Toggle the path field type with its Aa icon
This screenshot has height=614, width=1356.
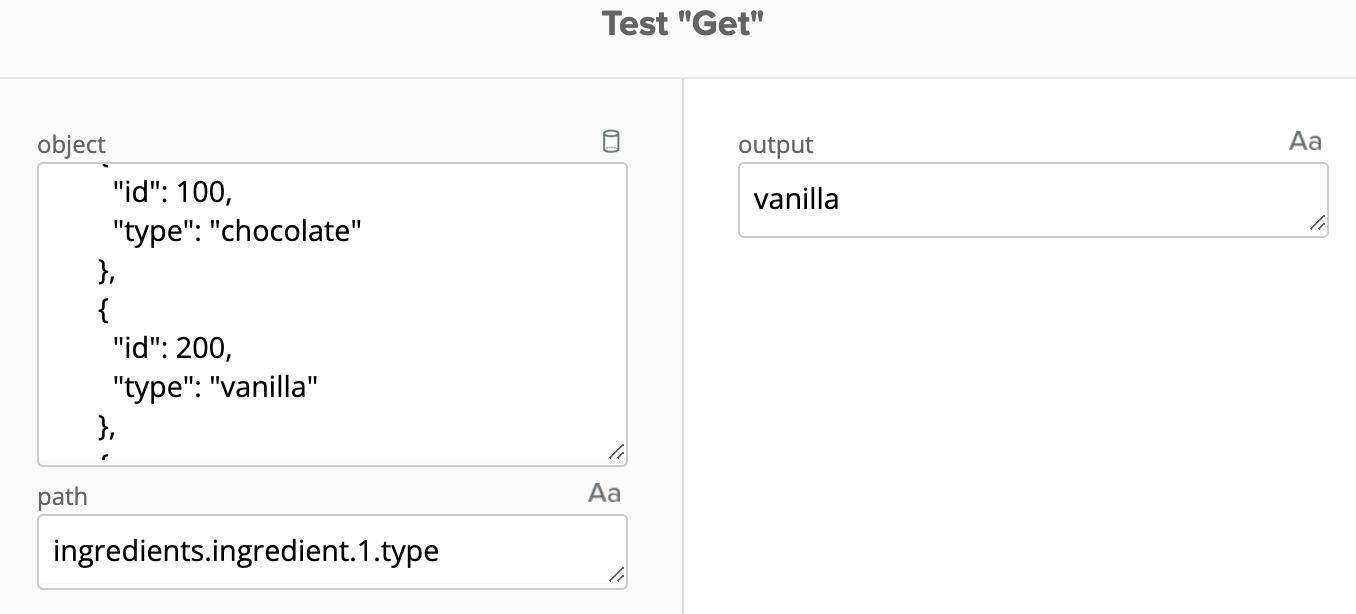tap(604, 491)
